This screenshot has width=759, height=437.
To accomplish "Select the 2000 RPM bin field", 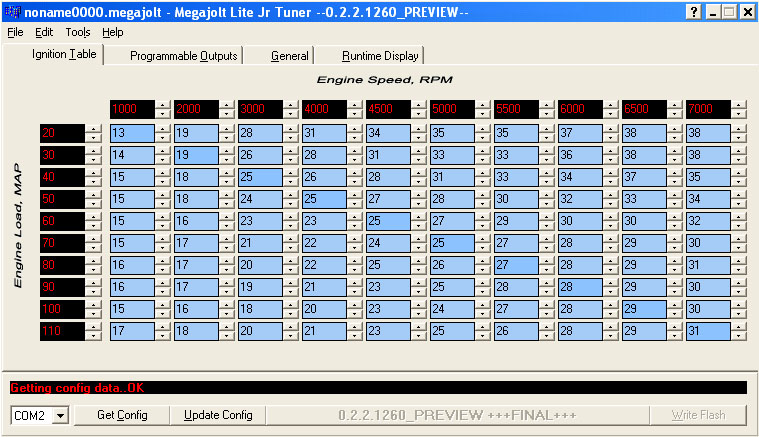I will pyautogui.click(x=197, y=109).
